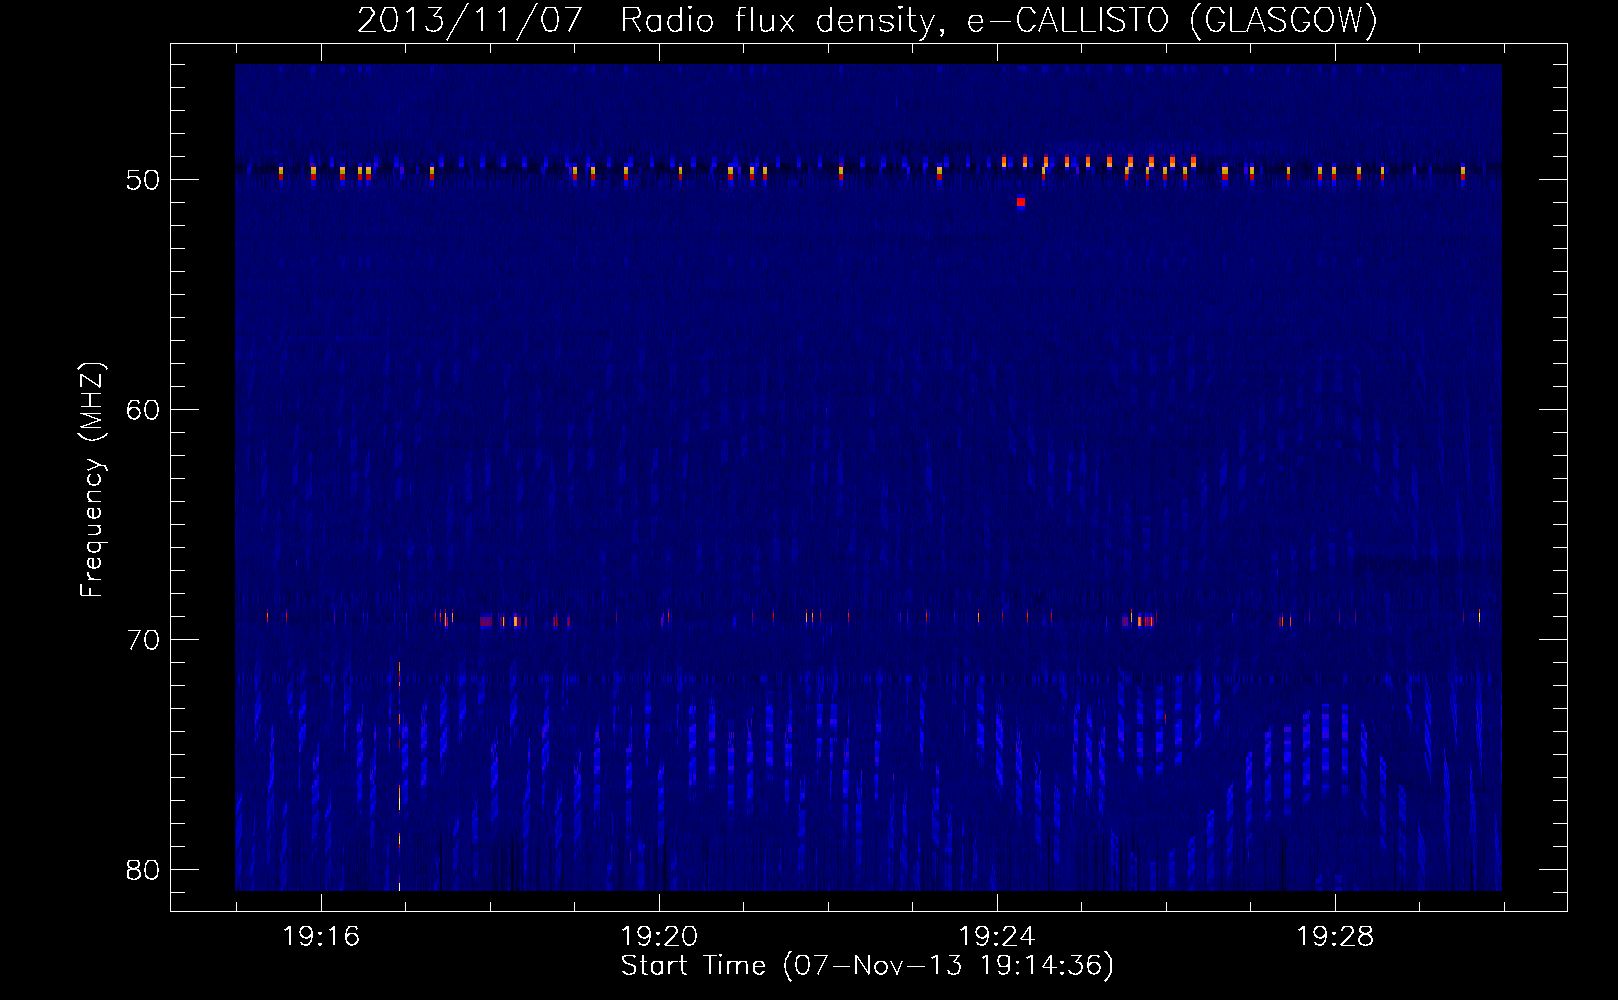The height and width of the screenshot is (1000, 1618).
Task: Click the "19:20" time tick label
Action: 659,936
